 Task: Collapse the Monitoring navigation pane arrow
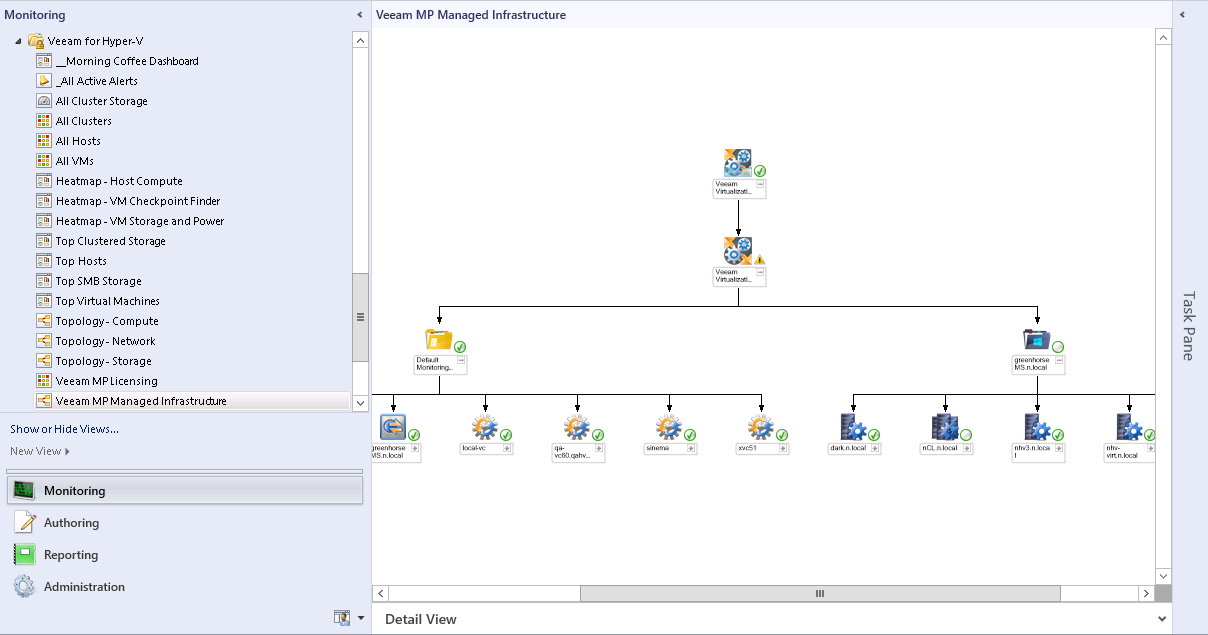tap(360, 15)
